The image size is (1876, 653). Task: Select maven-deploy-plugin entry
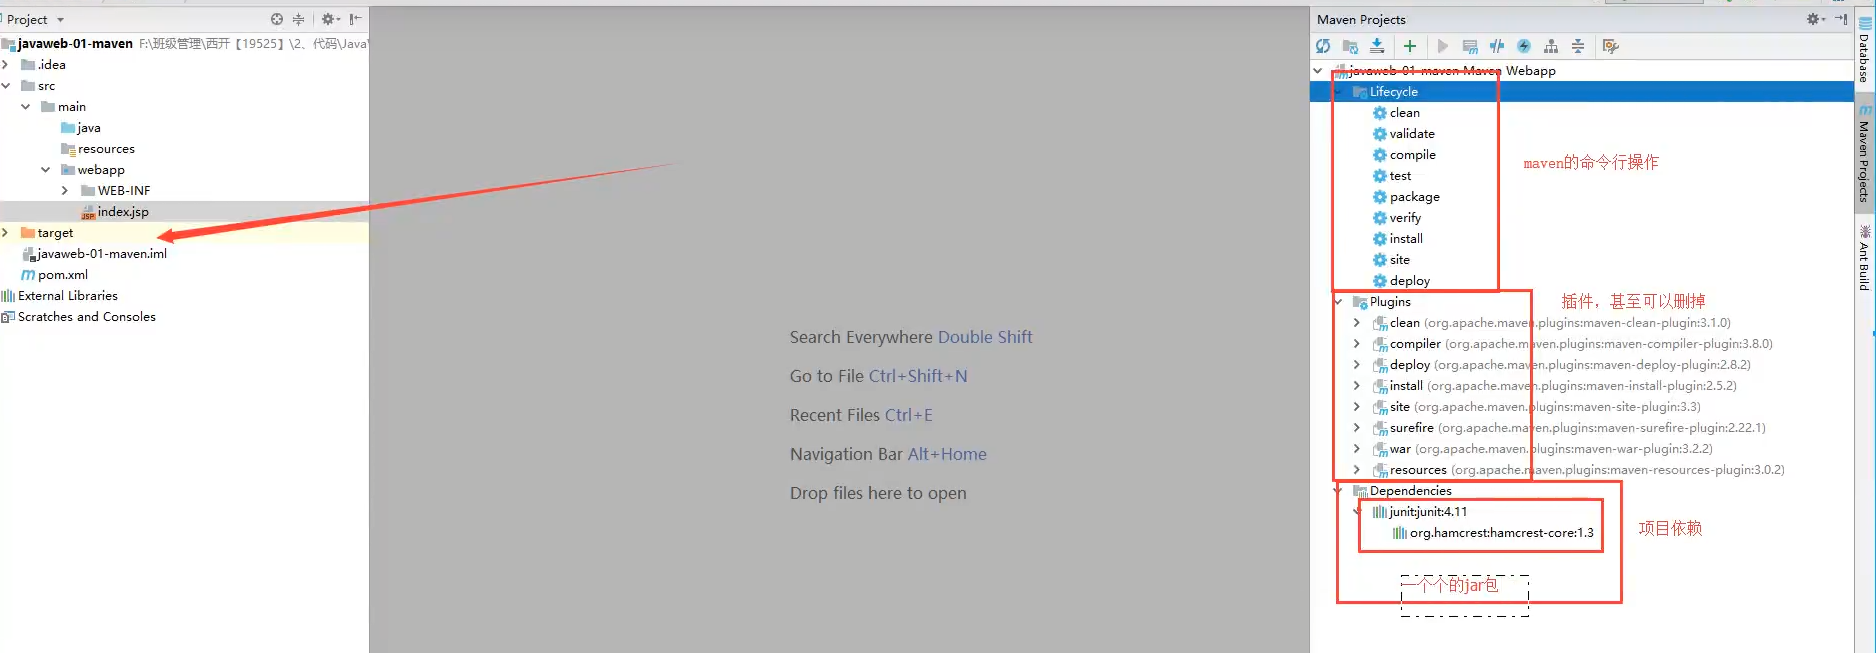tap(1562, 365)
